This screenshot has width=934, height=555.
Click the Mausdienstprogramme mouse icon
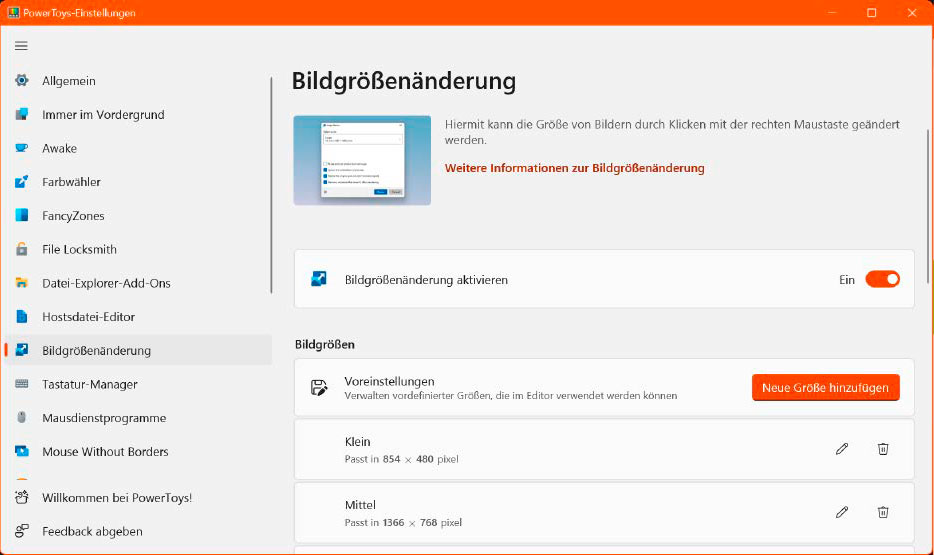pyautogui.click(x=22, y=417)
